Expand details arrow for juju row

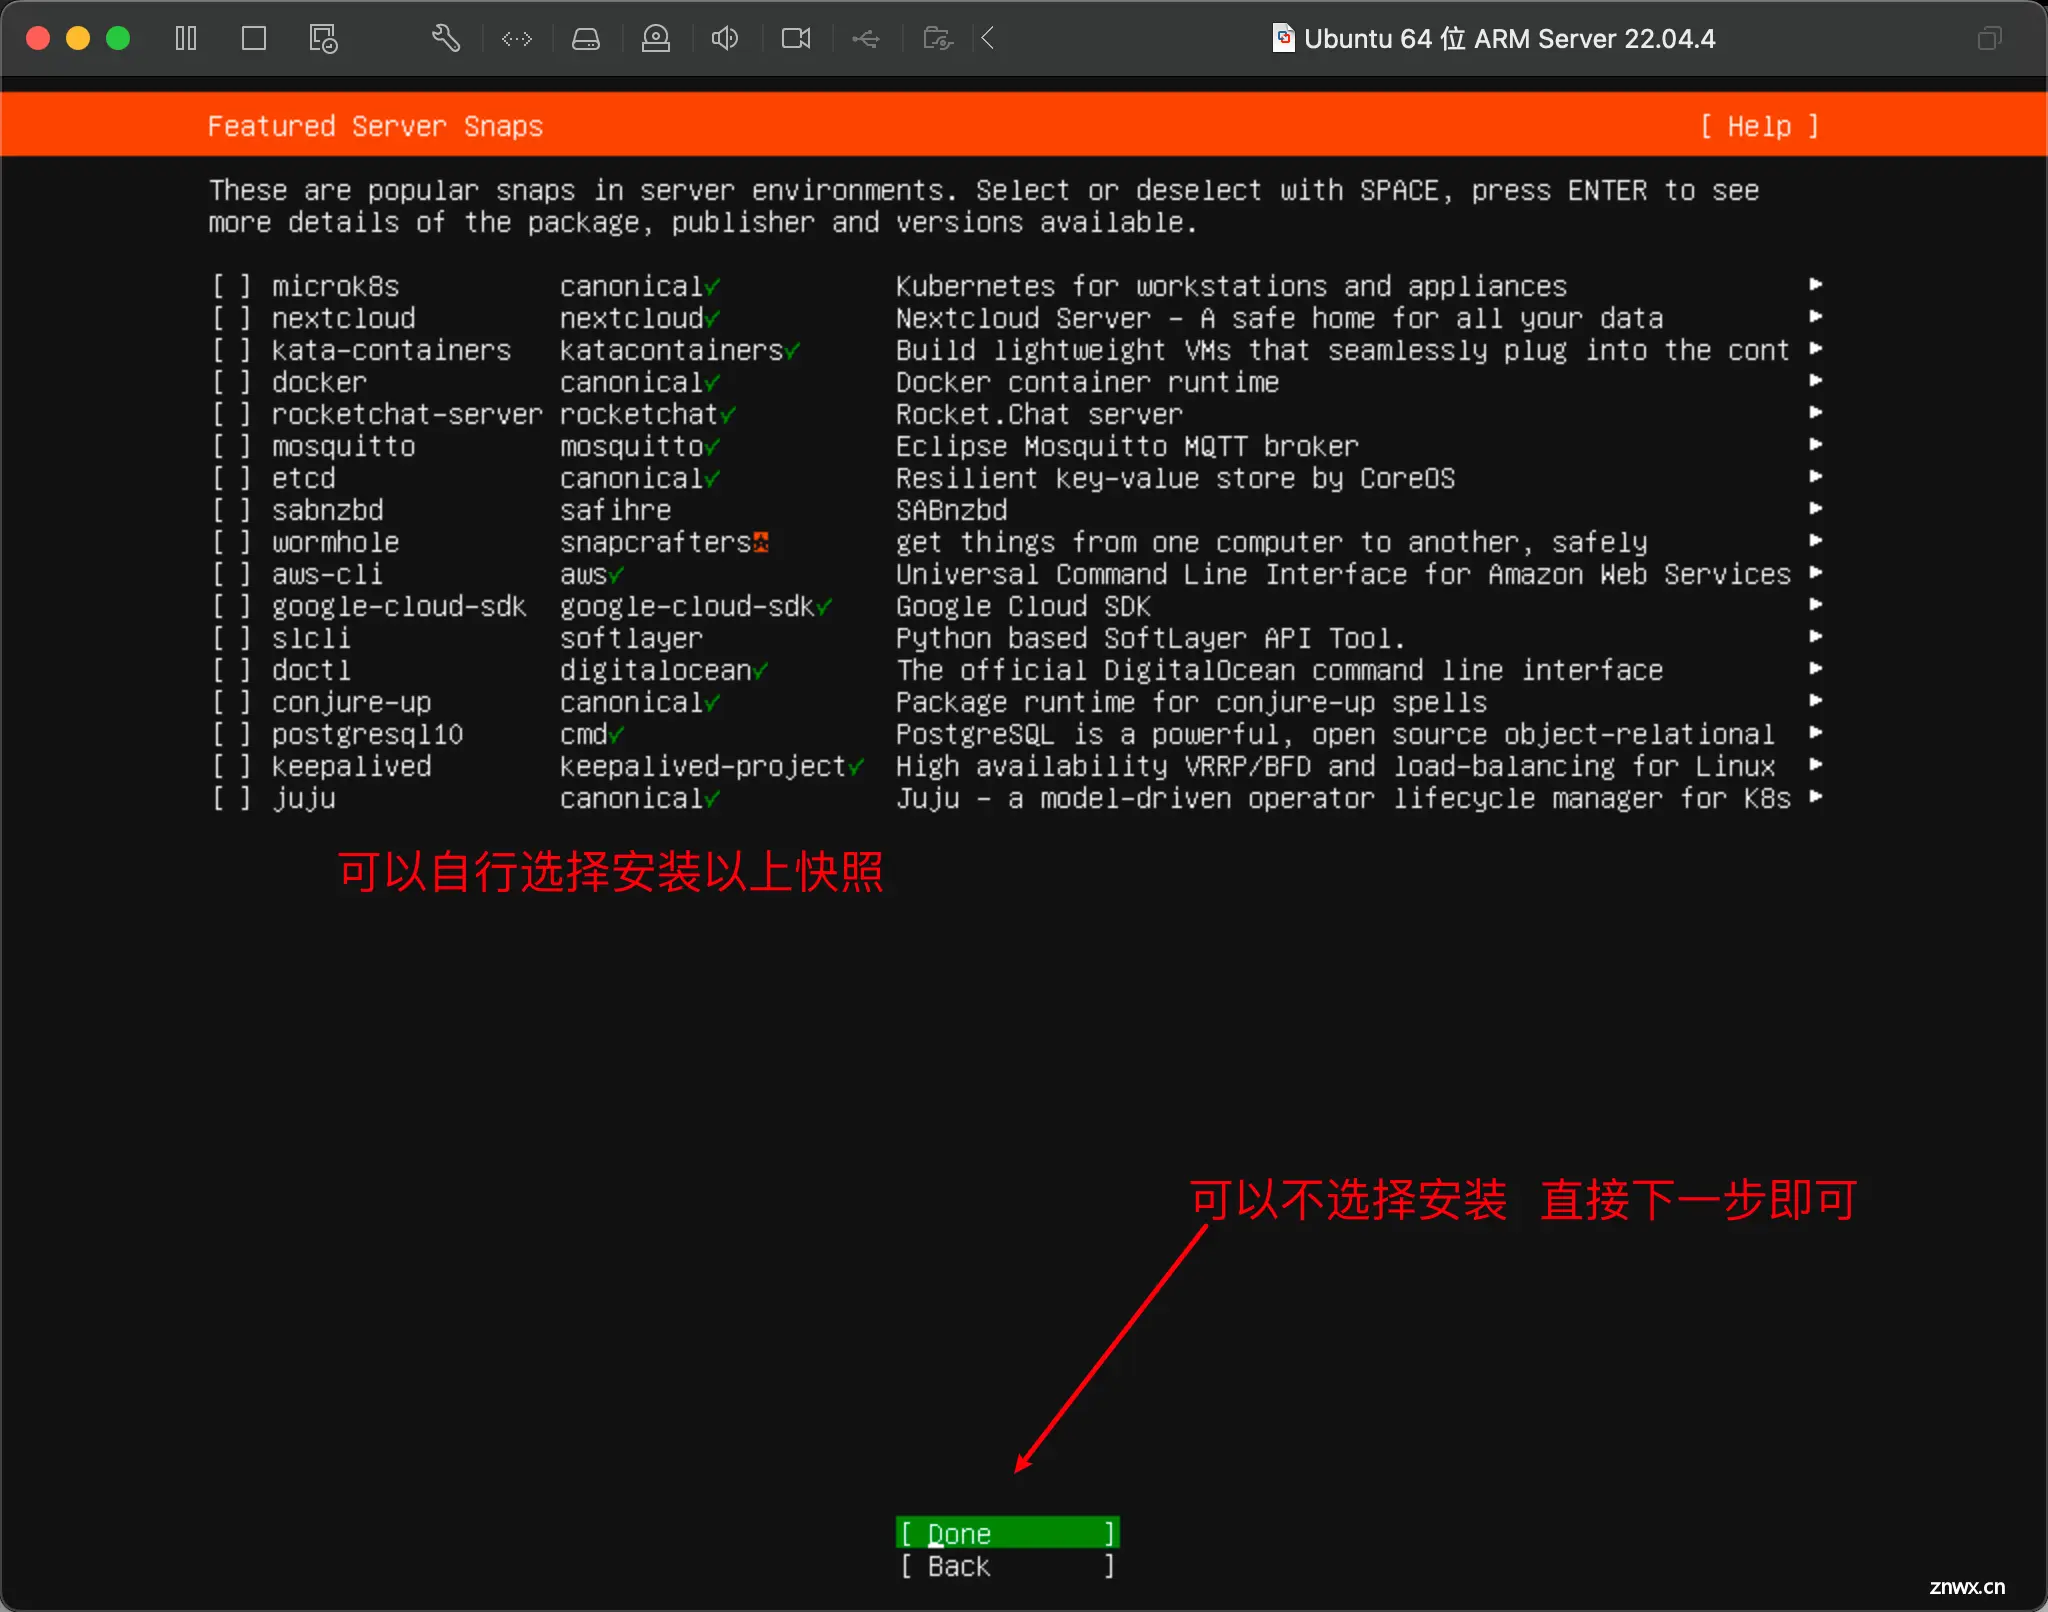click(1816, 796)
